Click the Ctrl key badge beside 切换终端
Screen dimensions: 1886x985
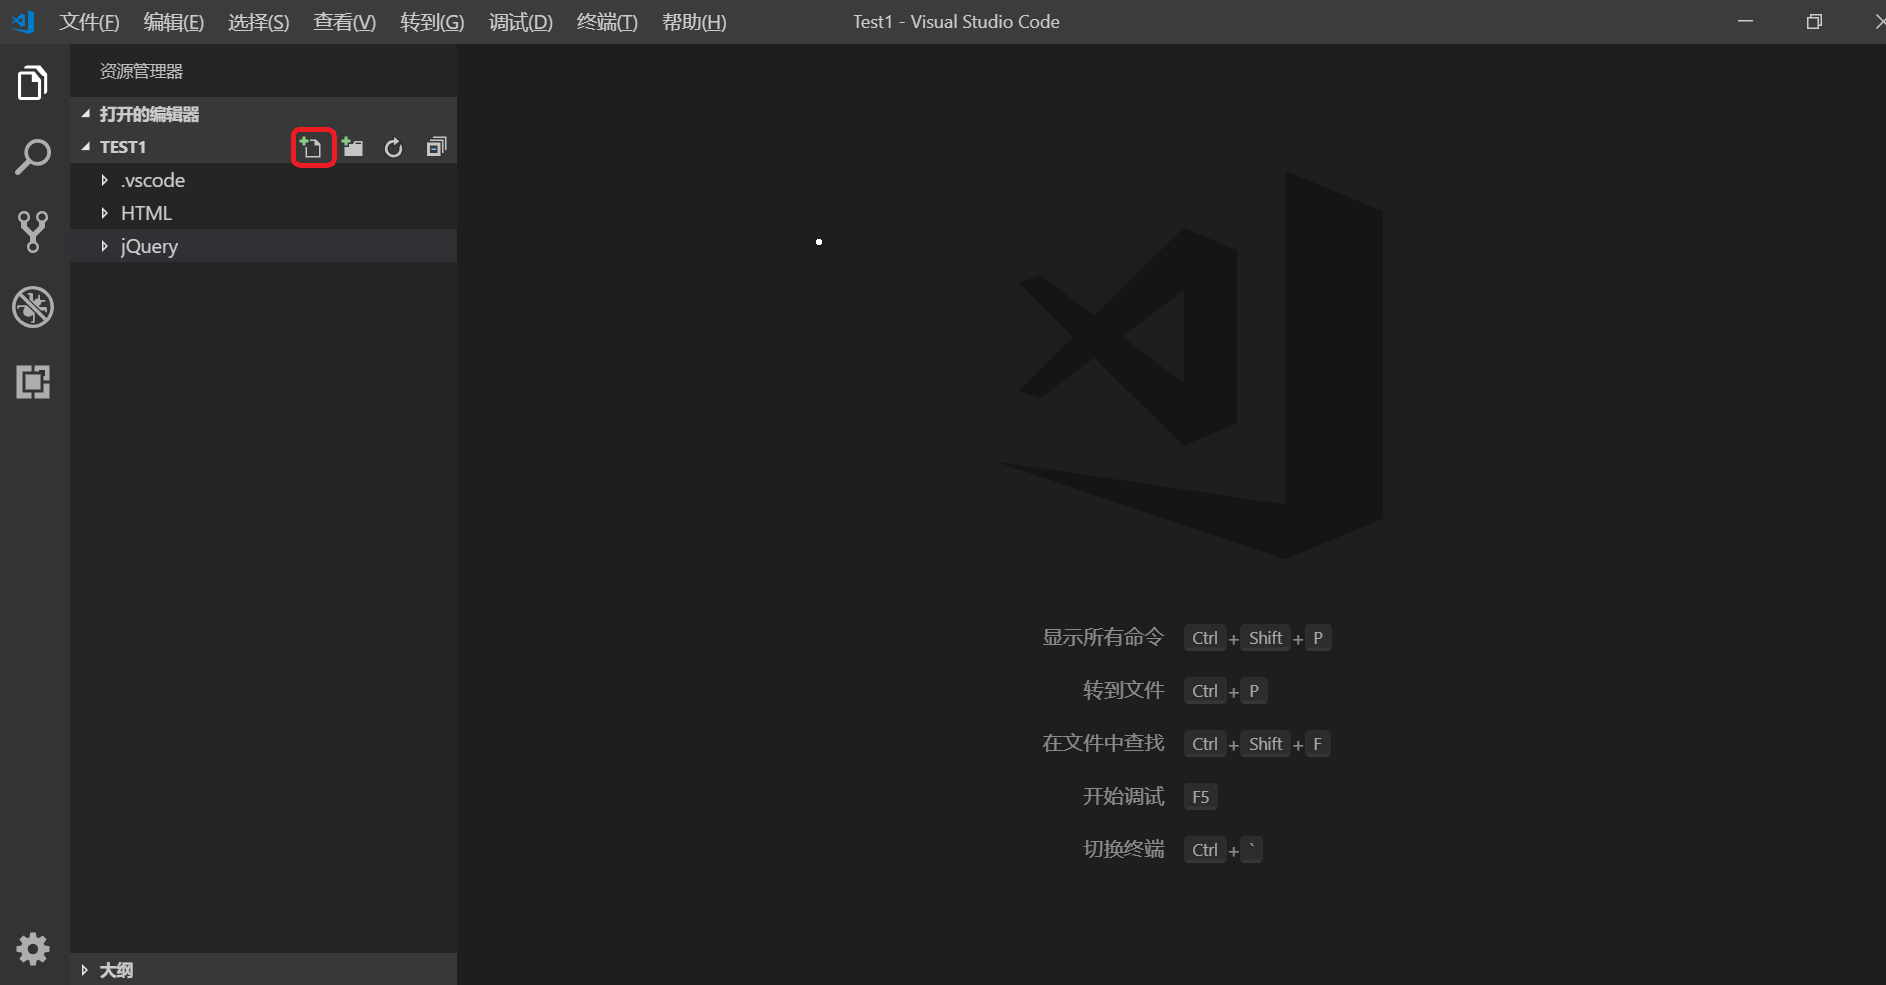1205,850
